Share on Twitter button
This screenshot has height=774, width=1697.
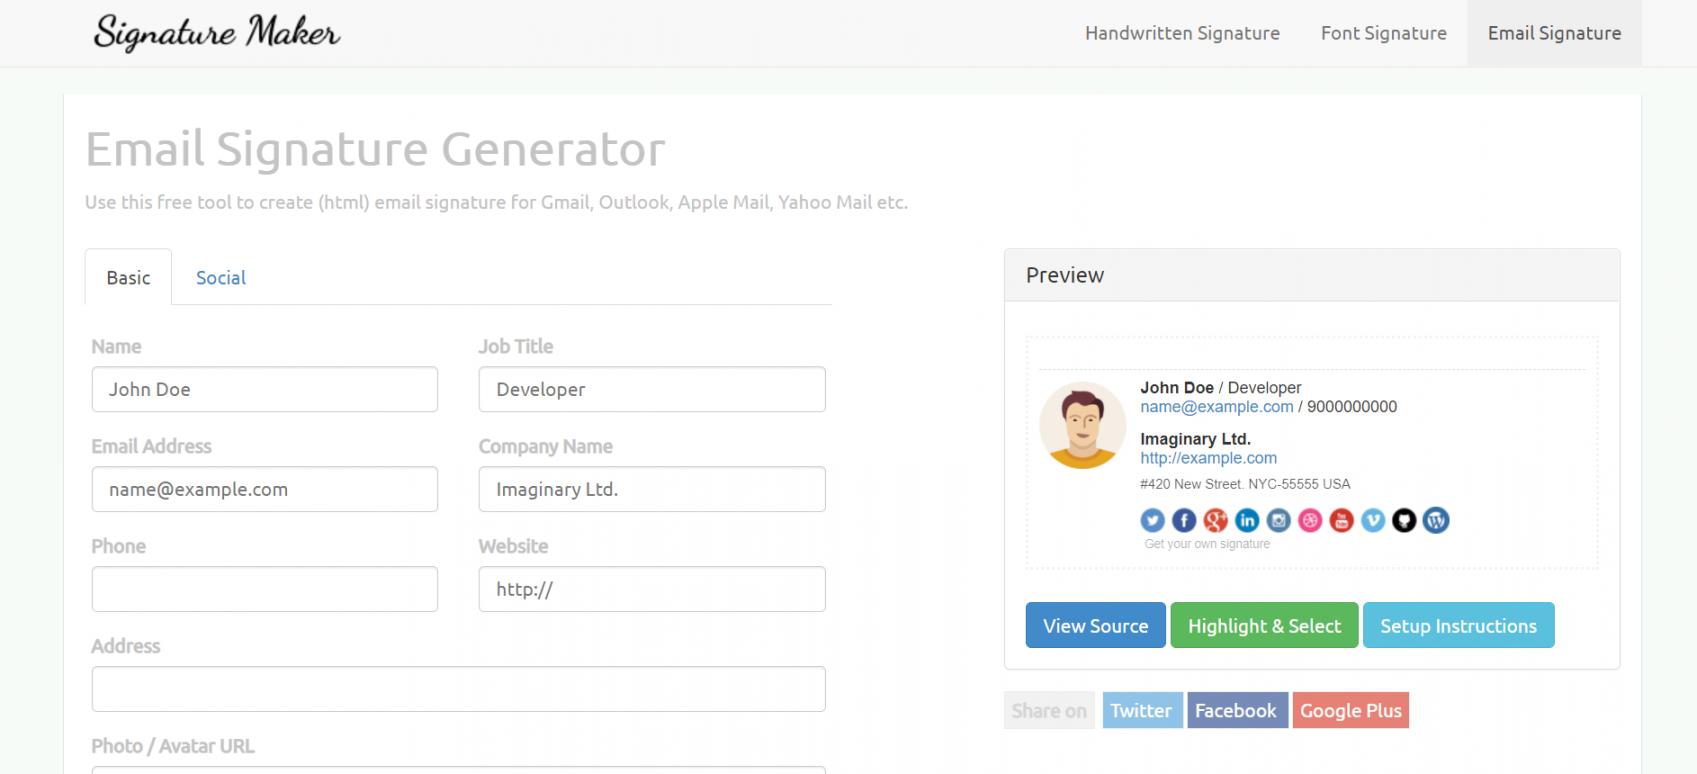tap(1142, 710)
